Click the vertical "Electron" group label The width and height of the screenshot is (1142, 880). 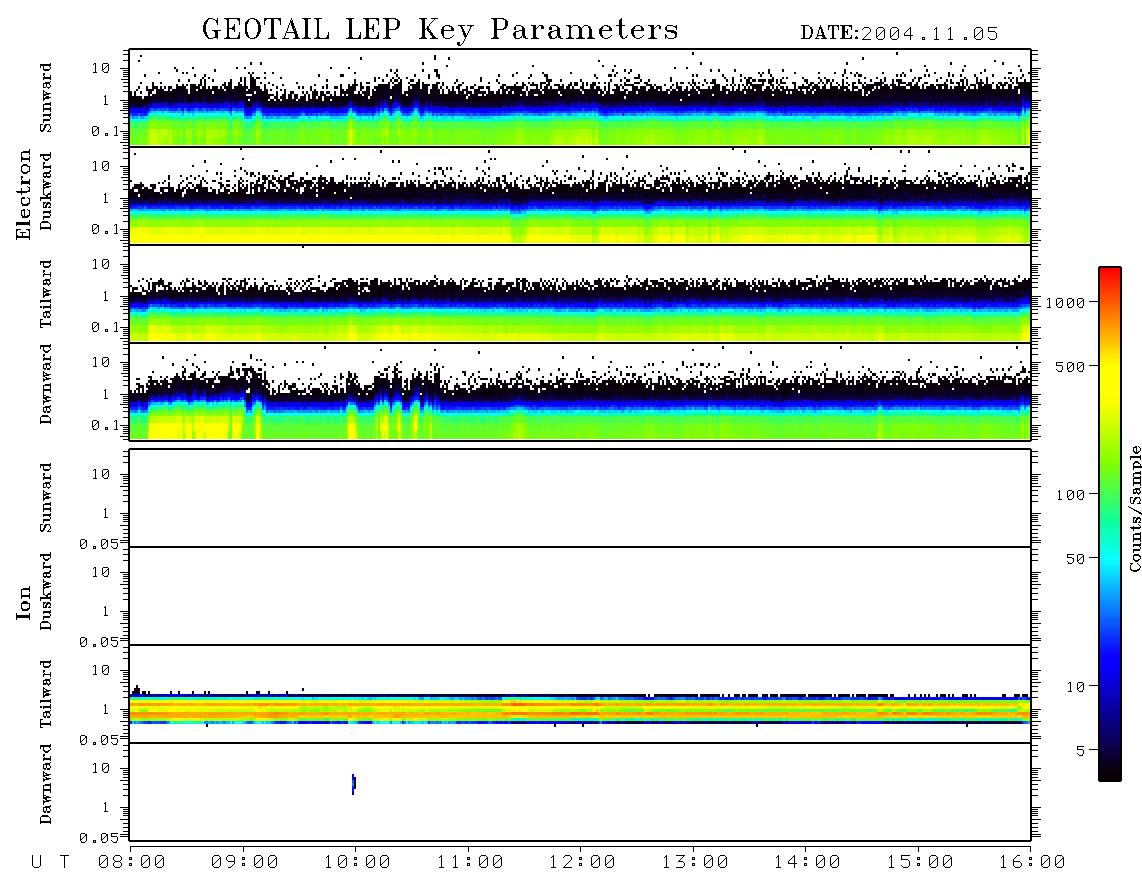pos(24,194)
